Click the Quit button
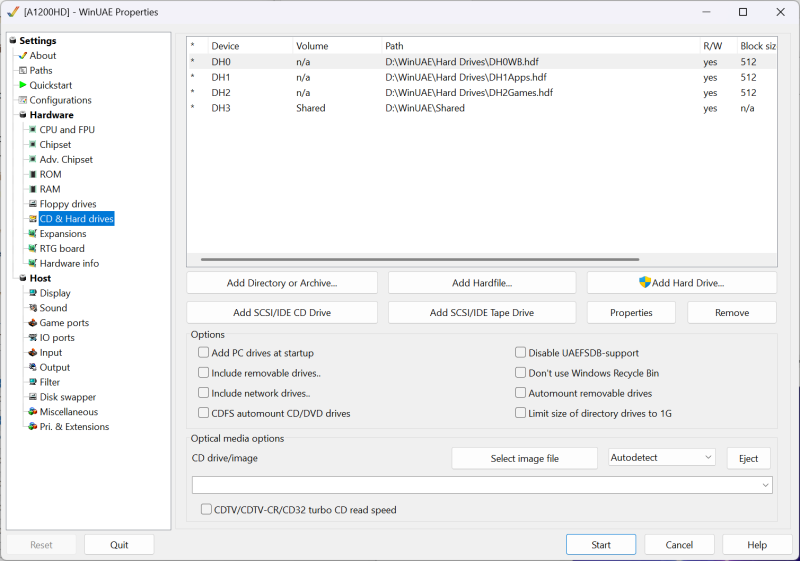 click(x=119, y=545)
